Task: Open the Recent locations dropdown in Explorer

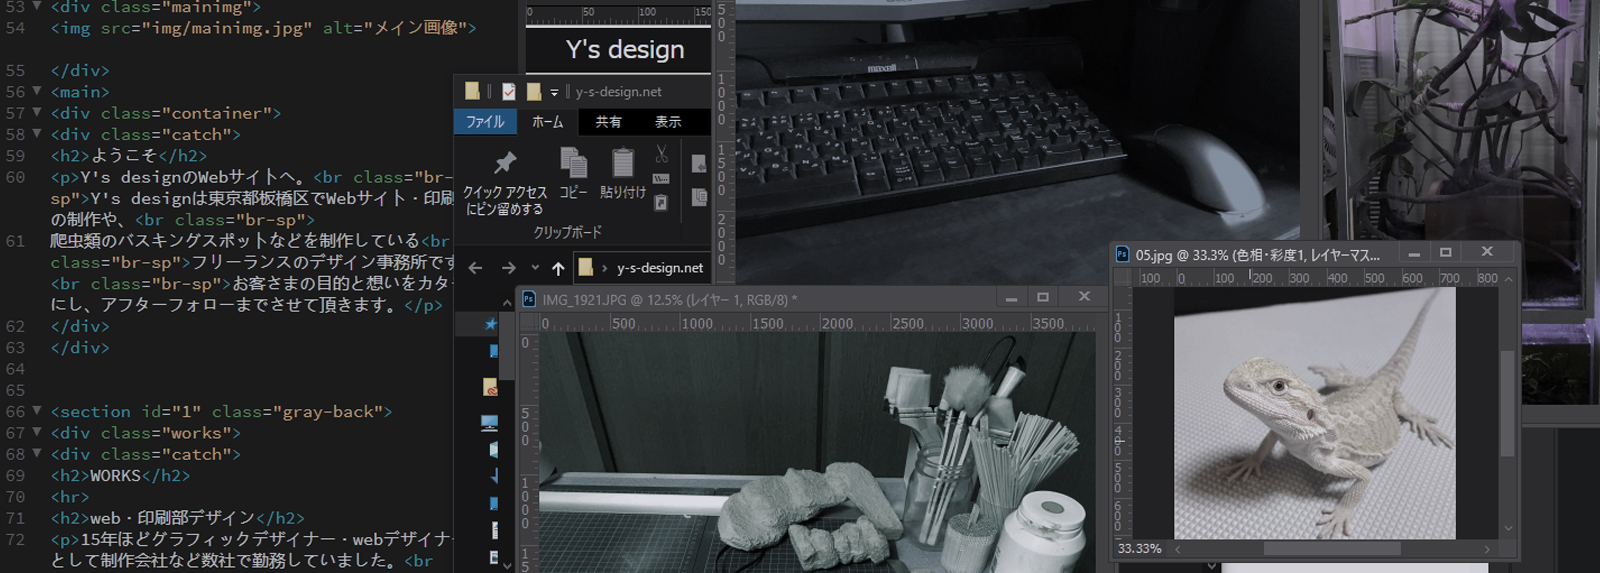Action: pyautogui.click(x=535, y=268)
